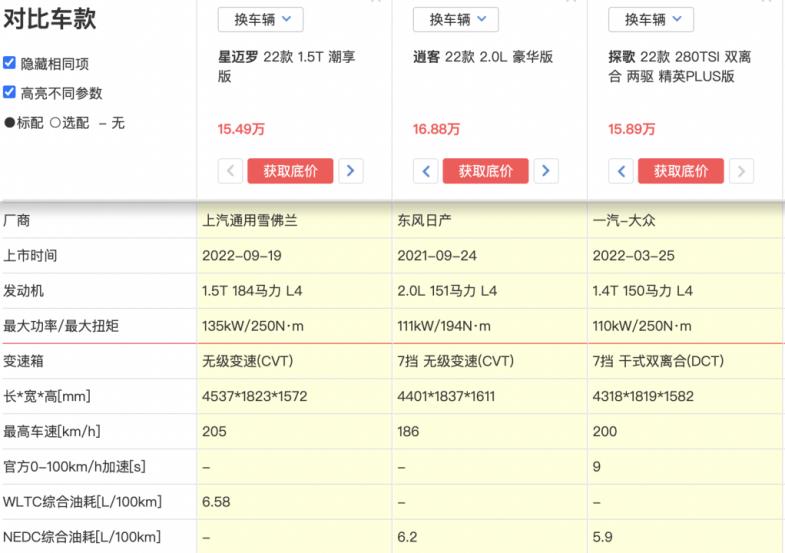Move 探歌 column right with its arrow

tap(741, 171)
